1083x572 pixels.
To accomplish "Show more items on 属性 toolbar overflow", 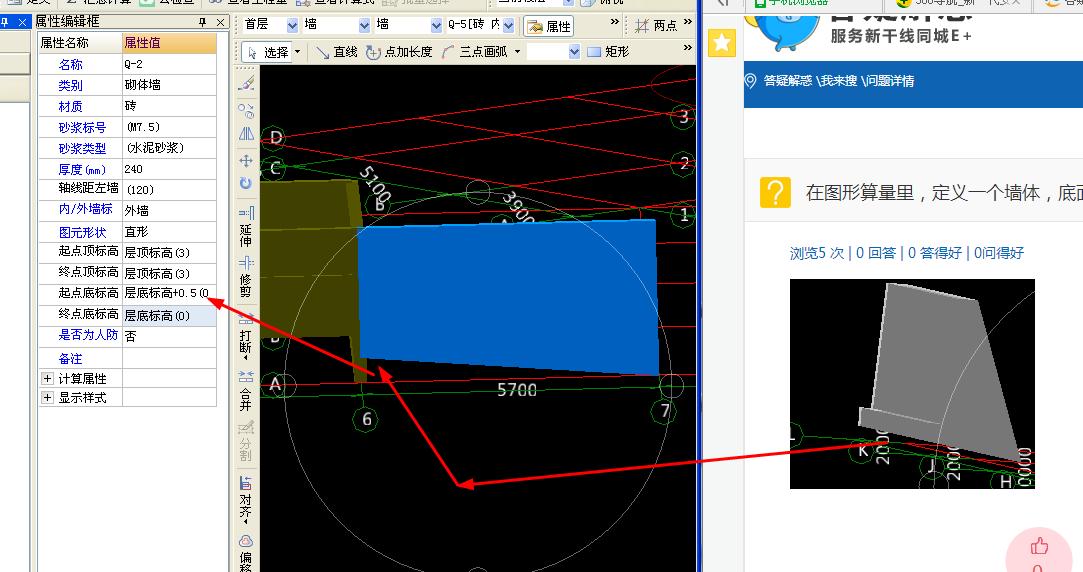I will click(x=615, y=23).
